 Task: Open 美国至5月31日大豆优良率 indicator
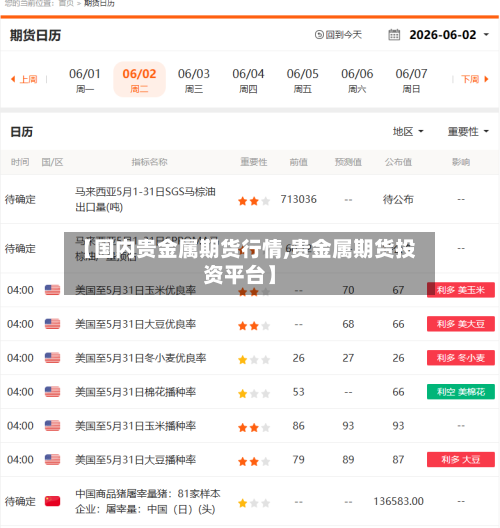[x=135, y=324]
